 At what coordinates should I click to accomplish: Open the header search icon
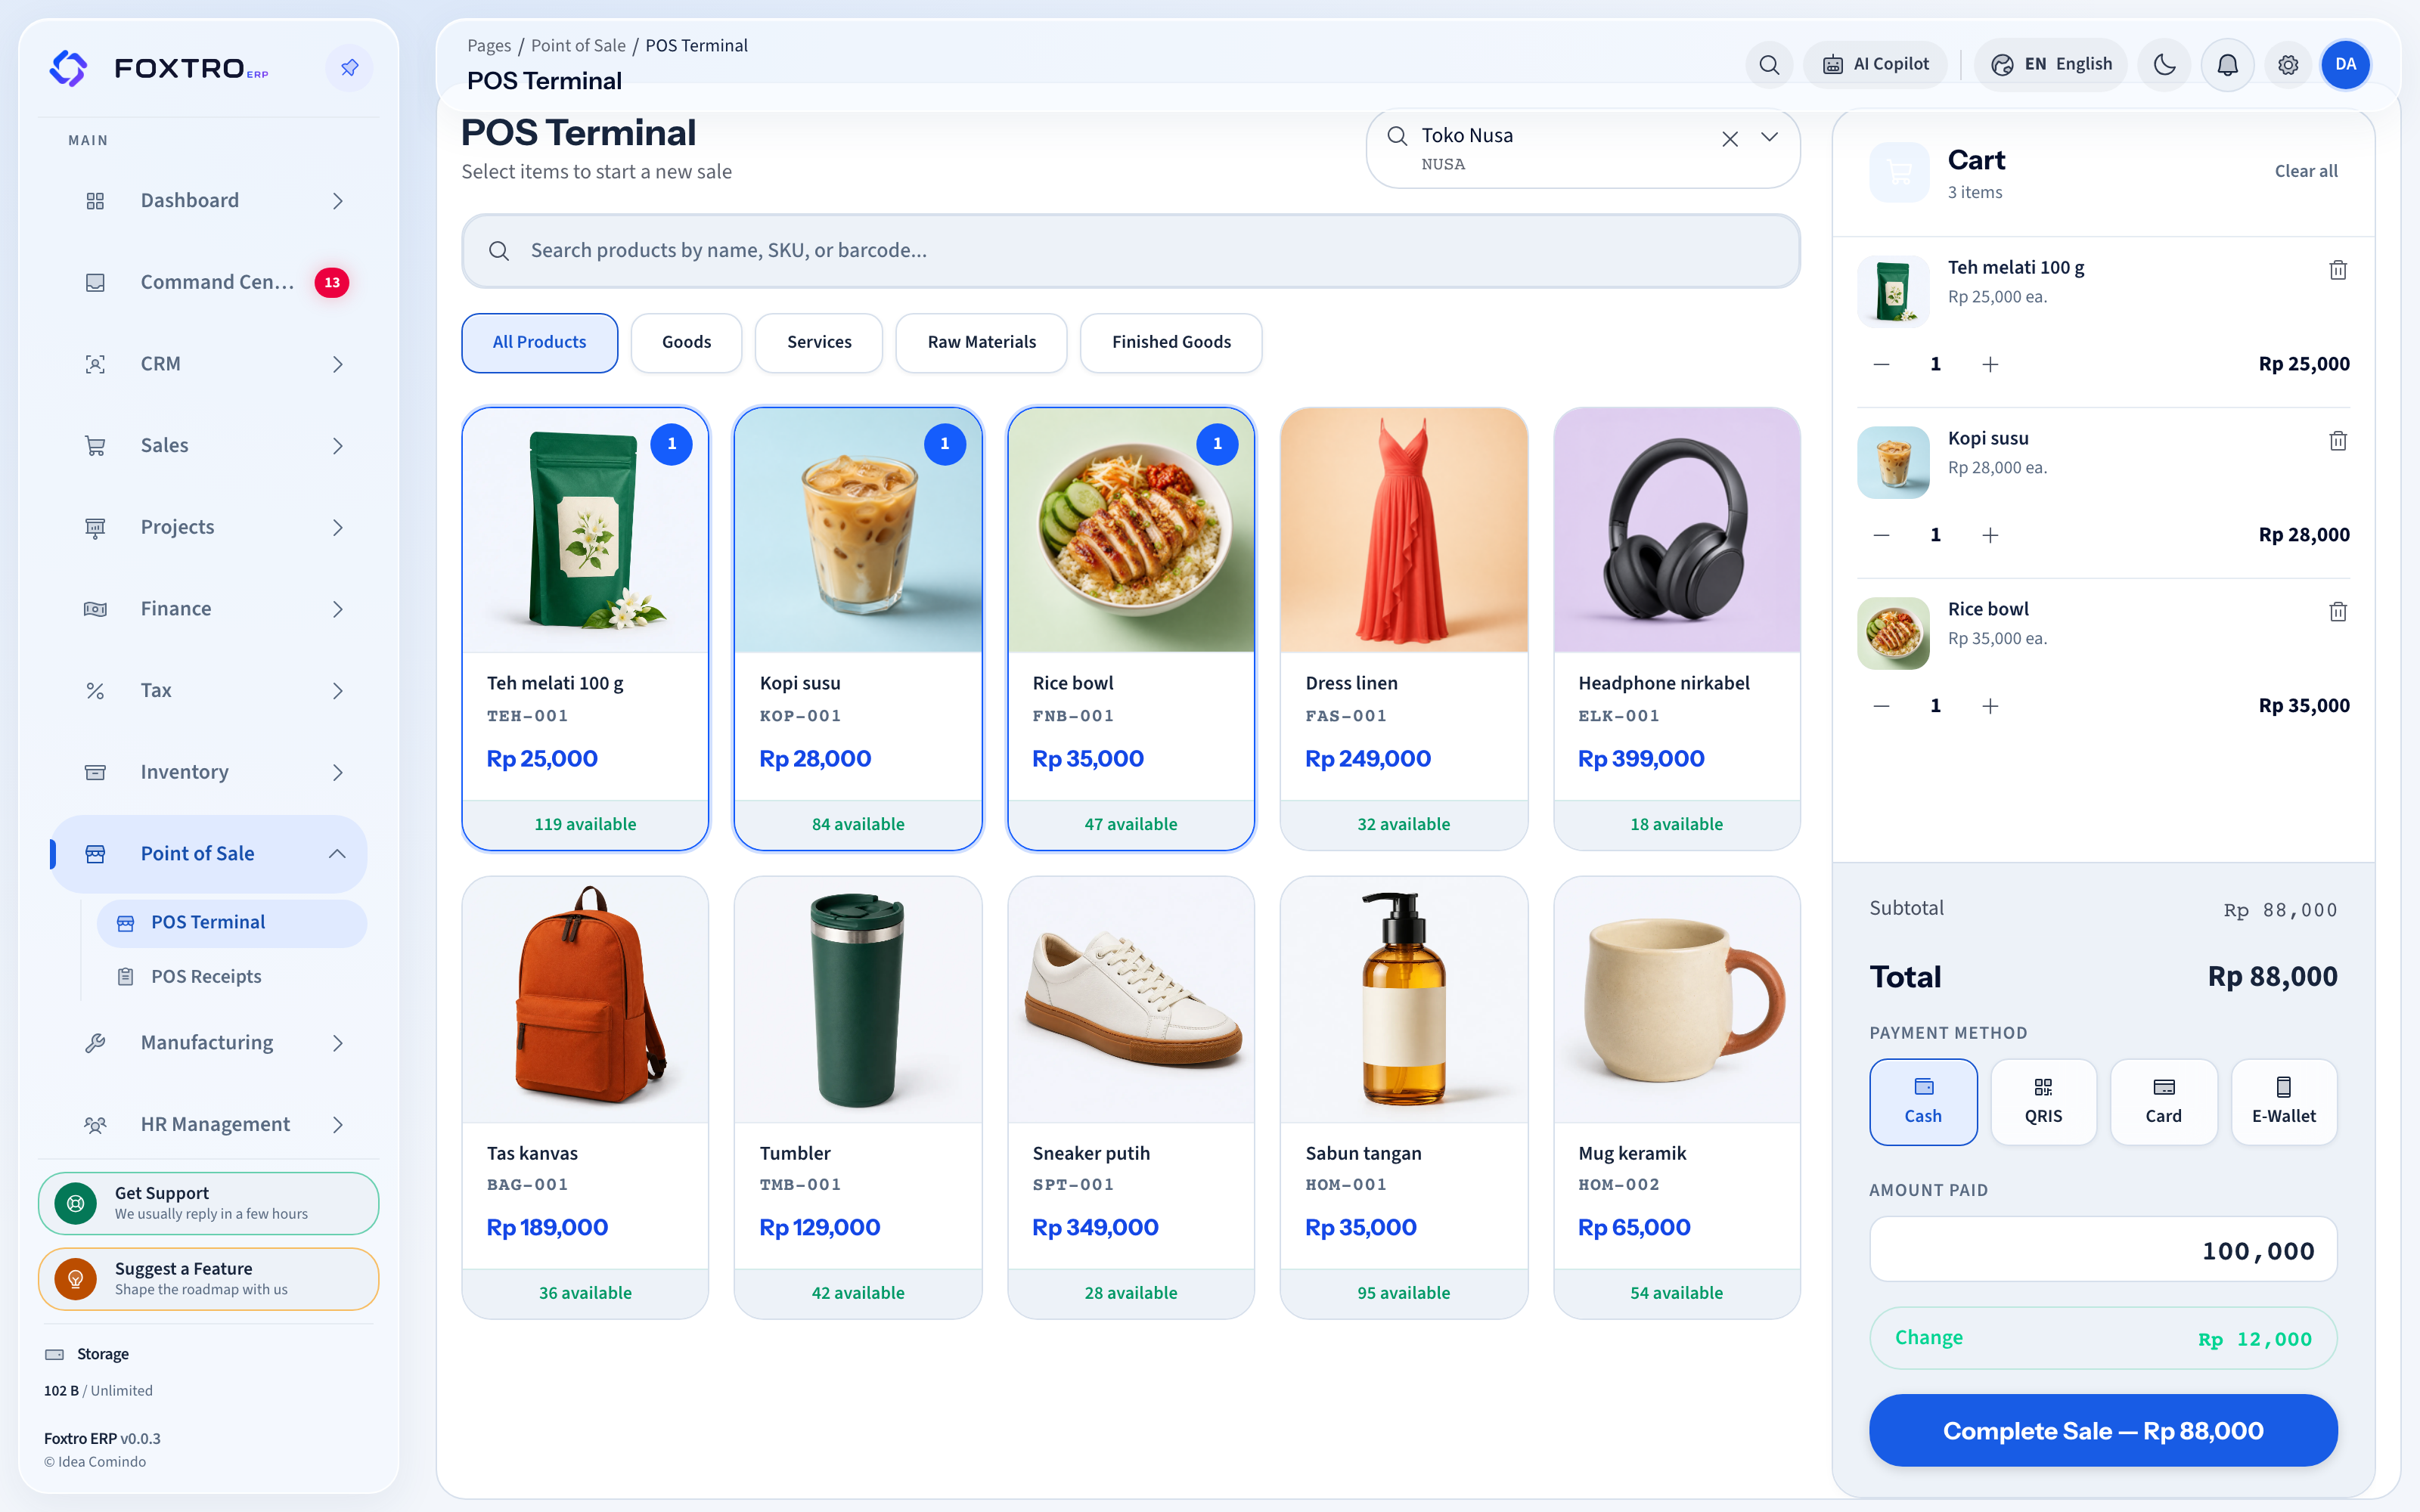[1769, 65]
